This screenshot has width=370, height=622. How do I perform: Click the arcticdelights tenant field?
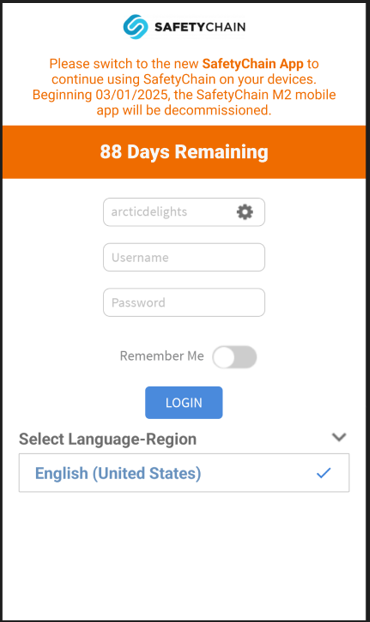[184, 212]
